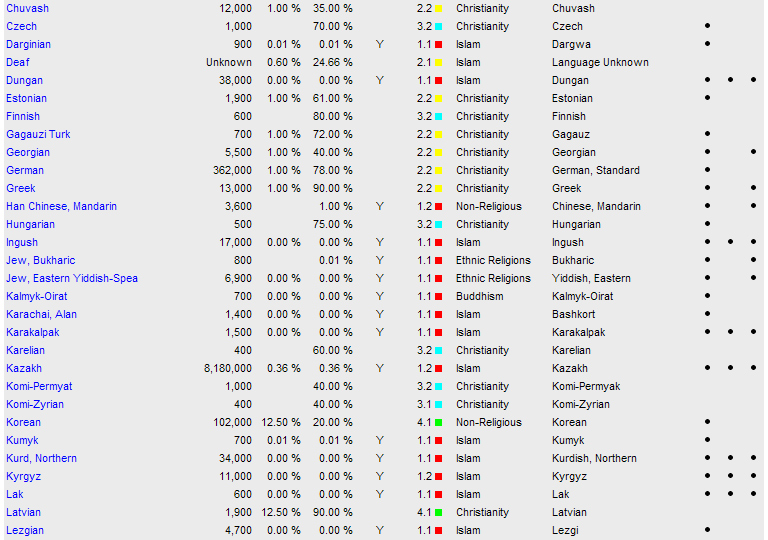The image size is (768, 540).
Task: Select German population value 362,000
Action: (232, 171)
